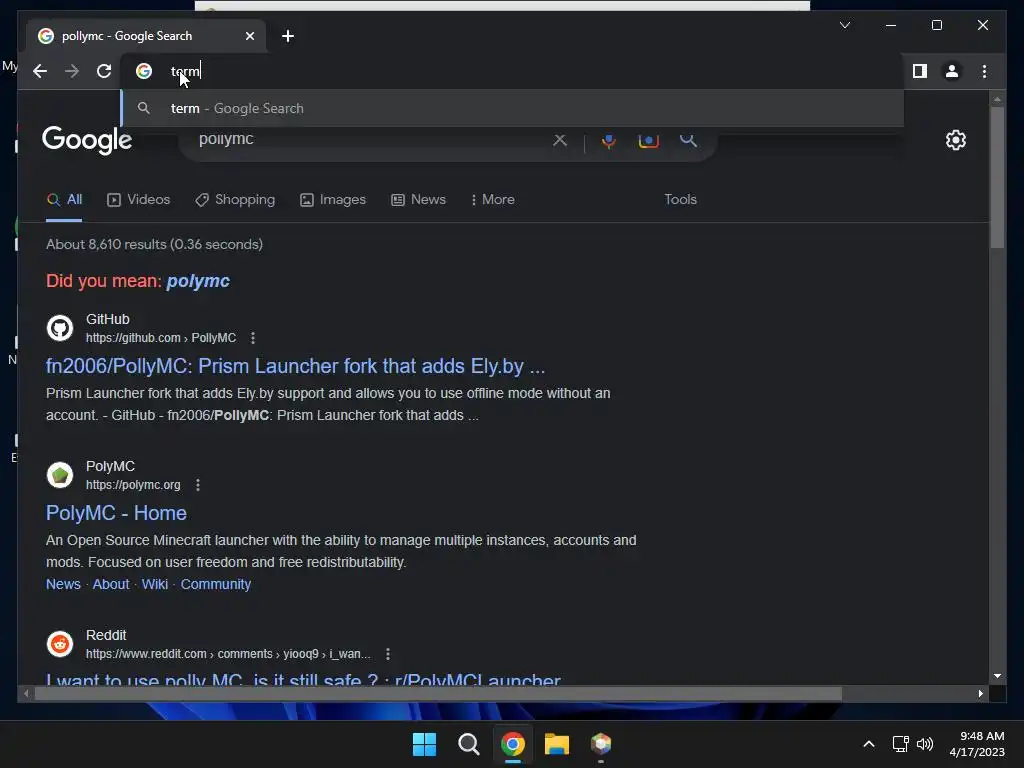Click the 'polymc' spelling suggestion
The image size is (1024, 768).
[198, 281]
